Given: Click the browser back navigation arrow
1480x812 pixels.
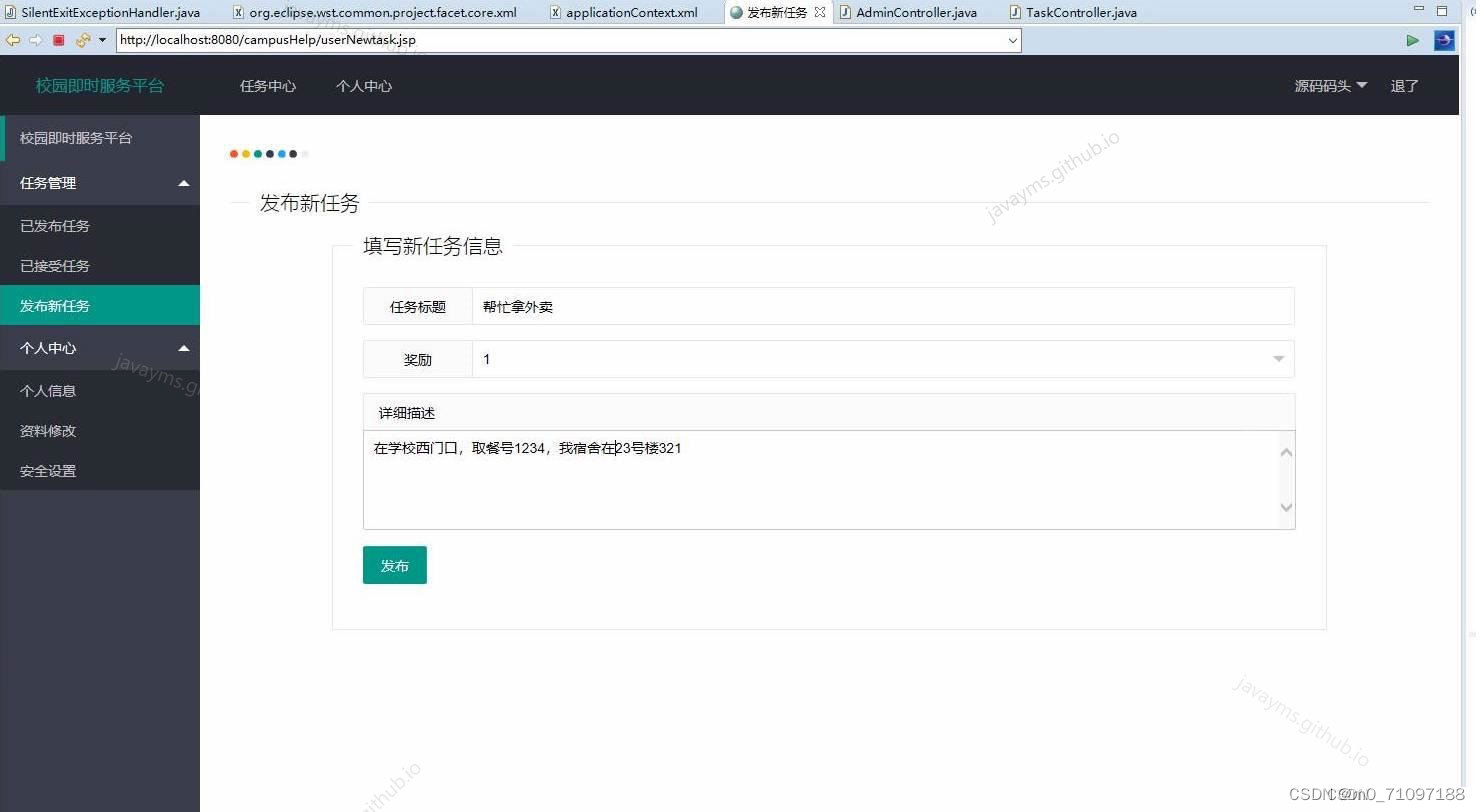Looking at the screenshot, I should 12,40.
